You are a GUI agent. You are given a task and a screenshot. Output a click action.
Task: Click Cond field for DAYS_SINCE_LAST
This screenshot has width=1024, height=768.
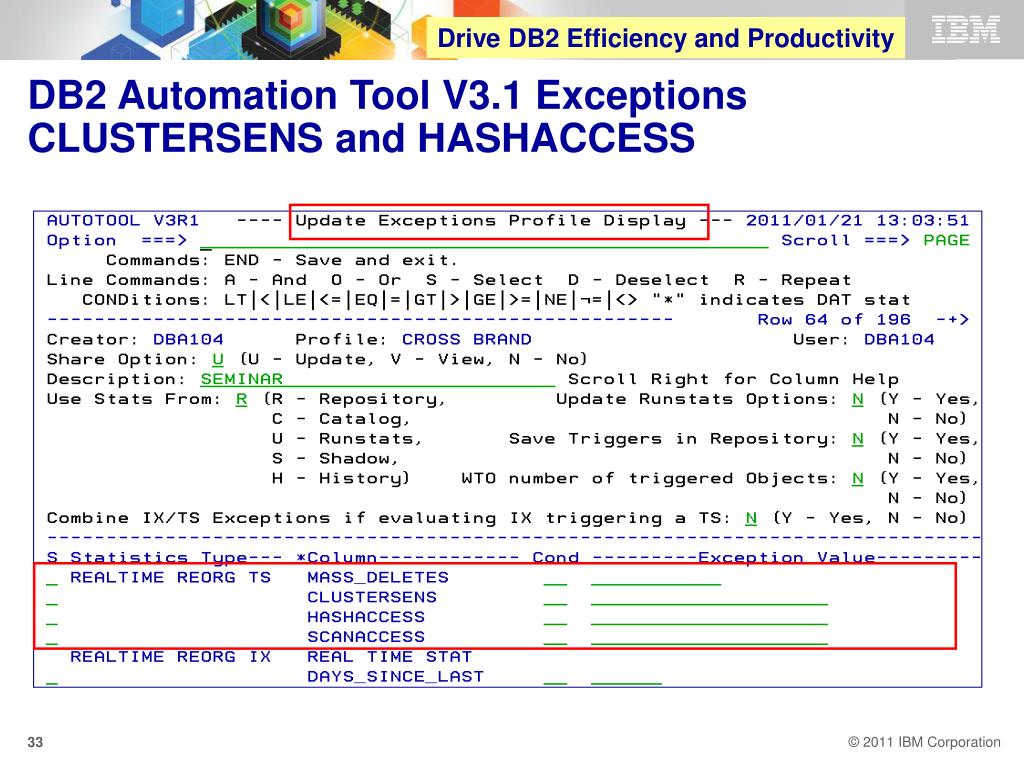(555, 677)
